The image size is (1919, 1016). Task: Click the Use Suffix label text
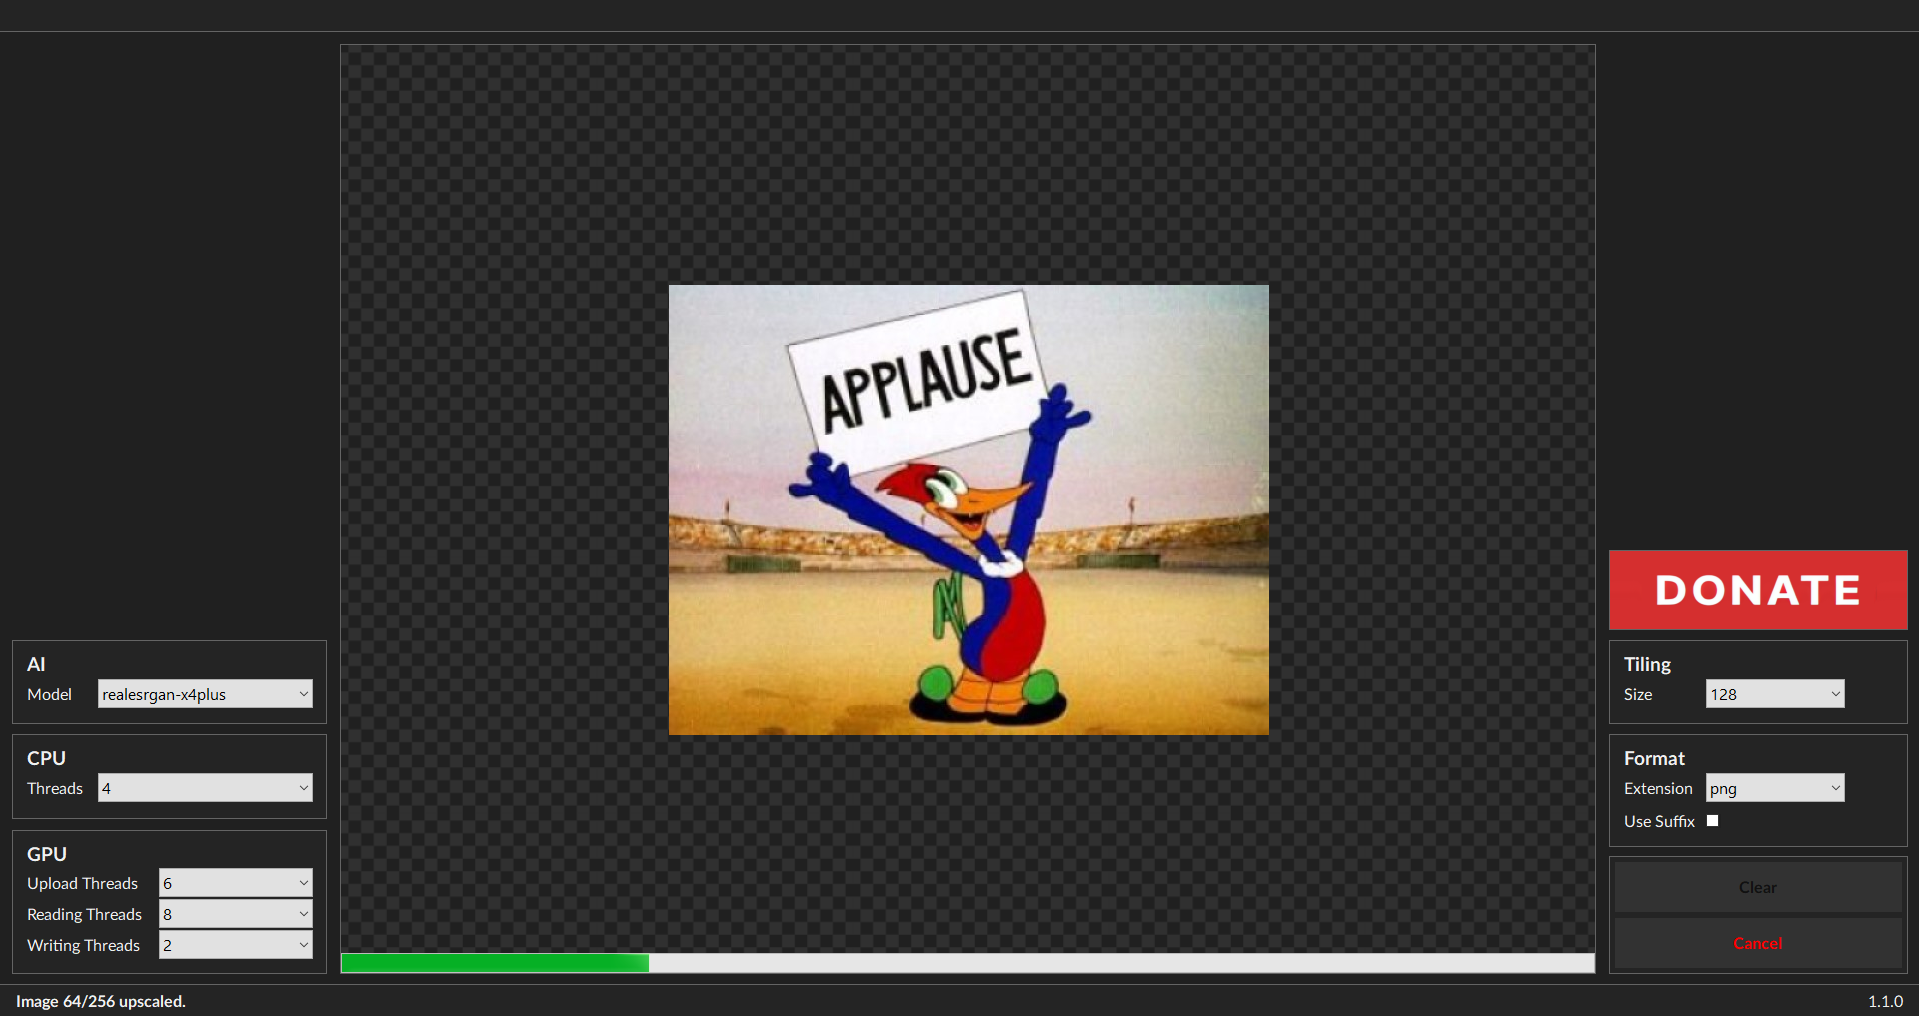[x=1659, y=821]
